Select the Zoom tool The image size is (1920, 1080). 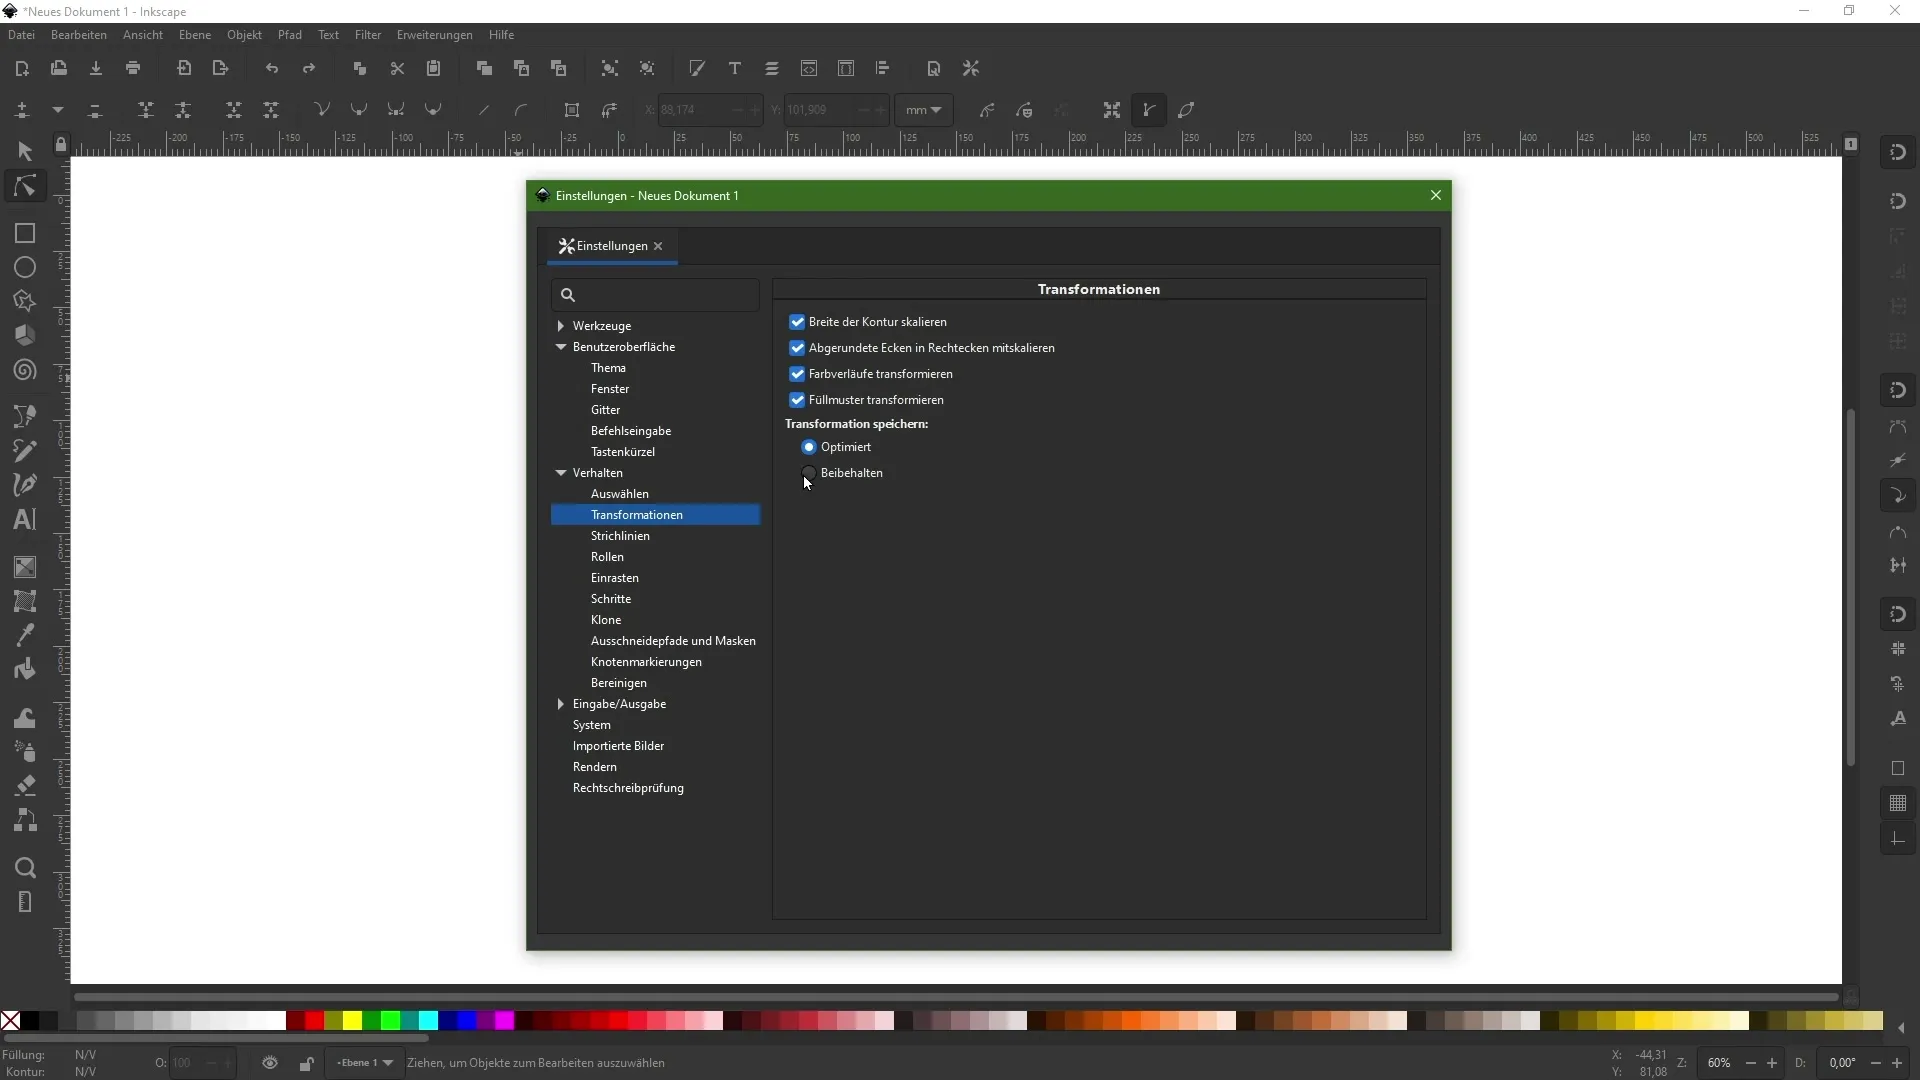(25, 867)
